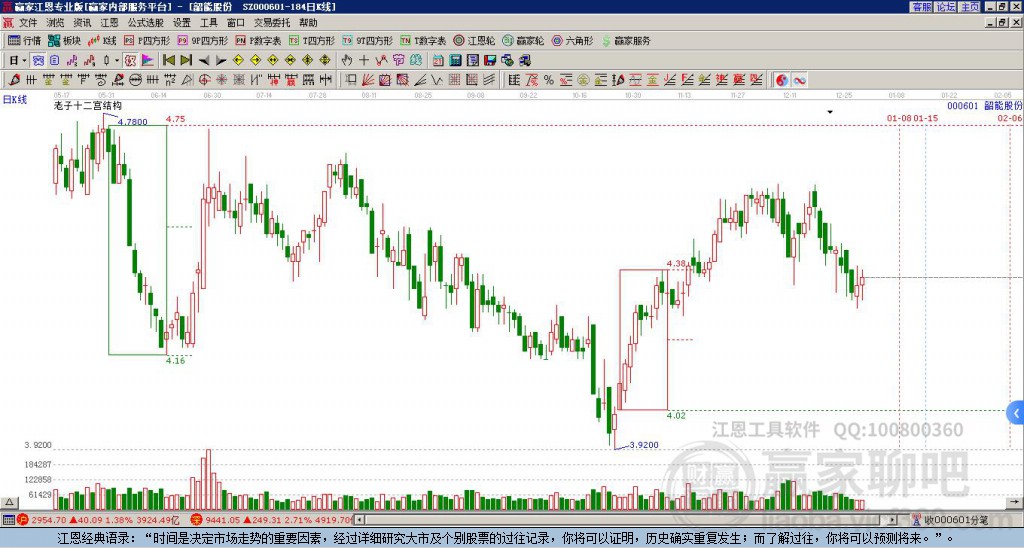The image size is (1024, 548).
Task: Expand the candlestick style dropdown arrow
Action: (117, 61)
